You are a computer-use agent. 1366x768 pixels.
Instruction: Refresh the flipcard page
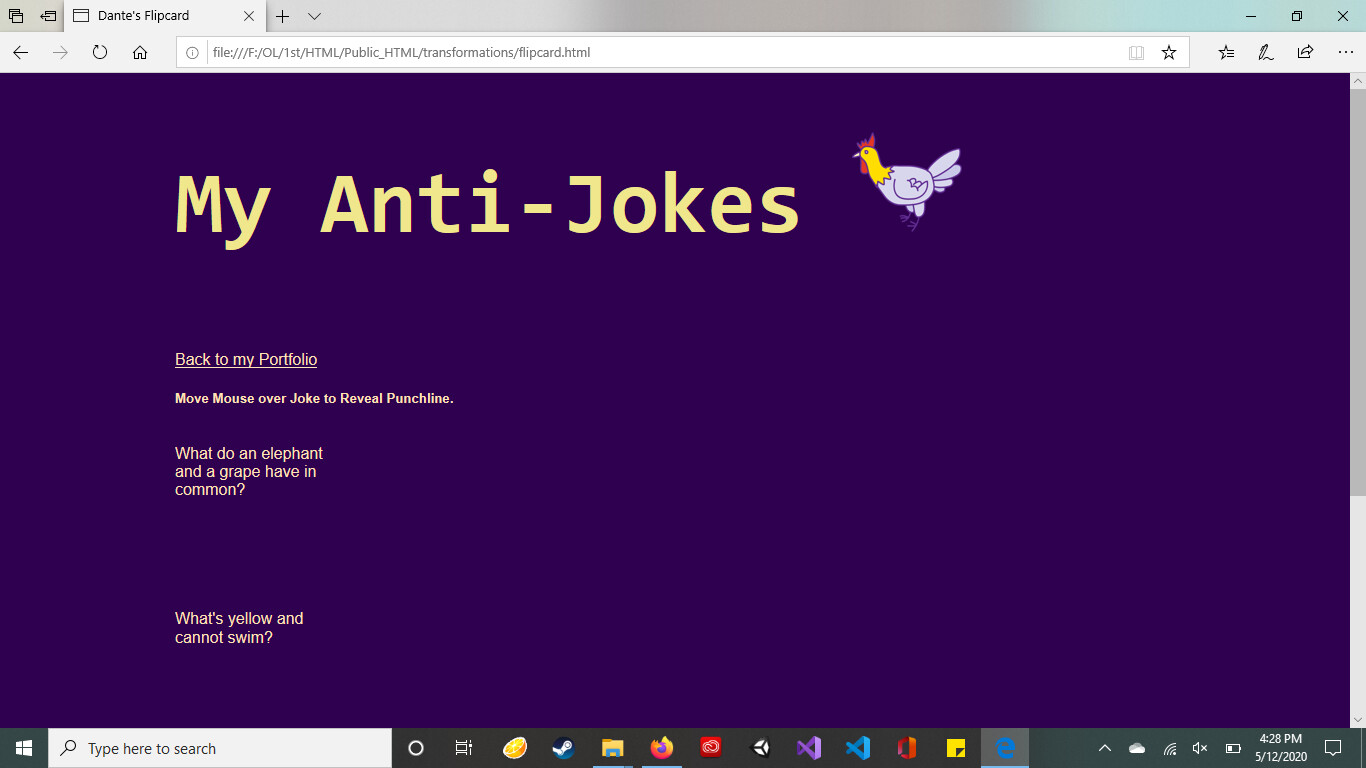tap(99, 52)
